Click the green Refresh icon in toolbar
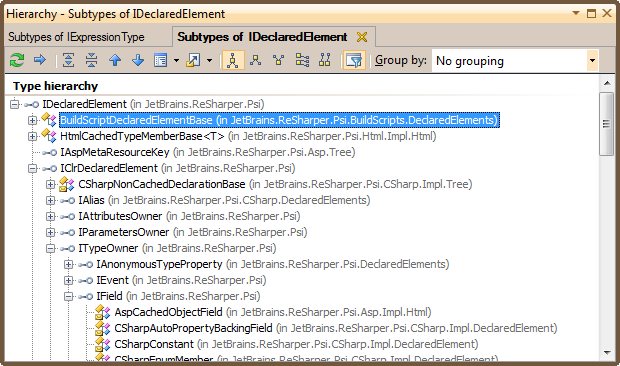Image resolution: width=620 pixels, height=366 pixels. coord(17,60)
